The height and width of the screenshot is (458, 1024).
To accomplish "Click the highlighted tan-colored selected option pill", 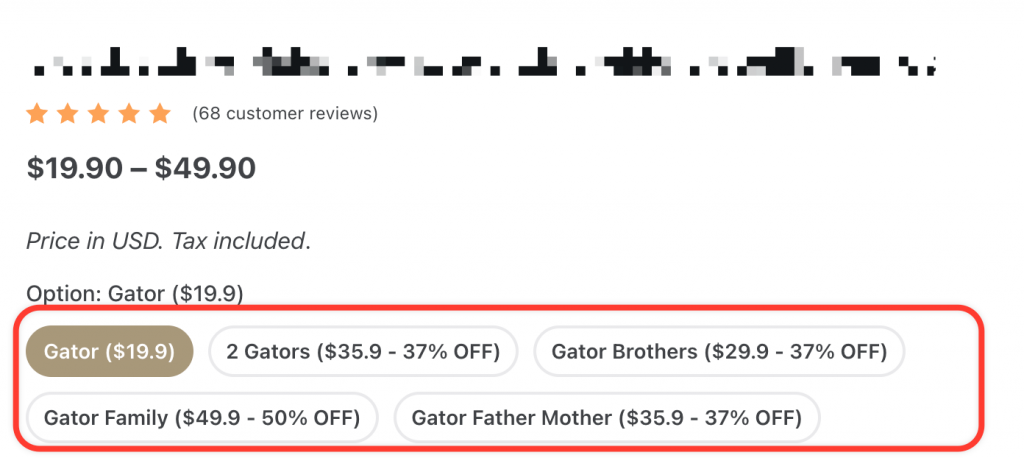I will point(110,352).
